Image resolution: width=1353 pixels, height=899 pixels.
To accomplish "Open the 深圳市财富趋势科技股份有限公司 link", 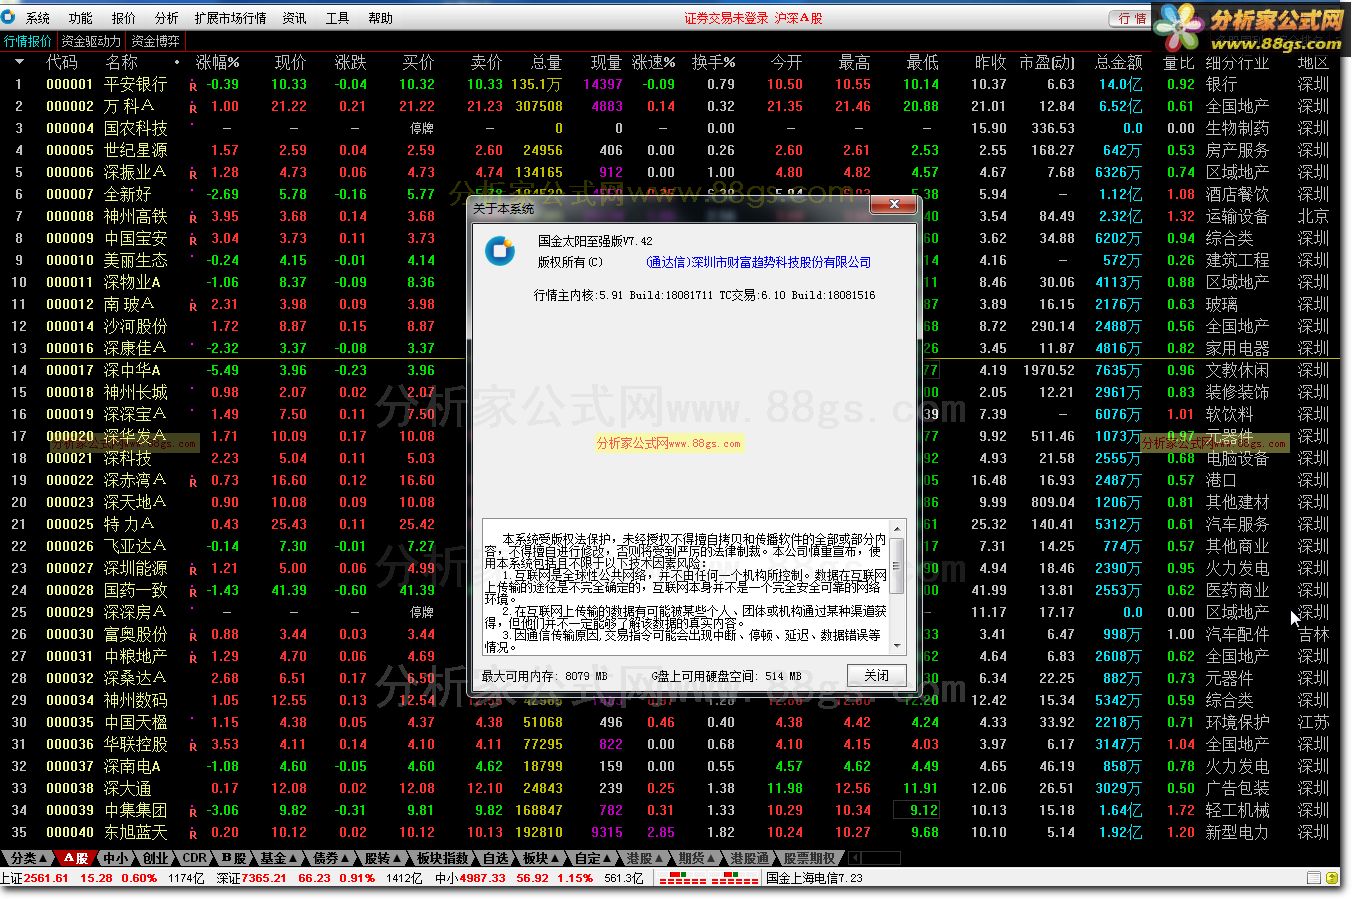I will click(x=759, y=262).
